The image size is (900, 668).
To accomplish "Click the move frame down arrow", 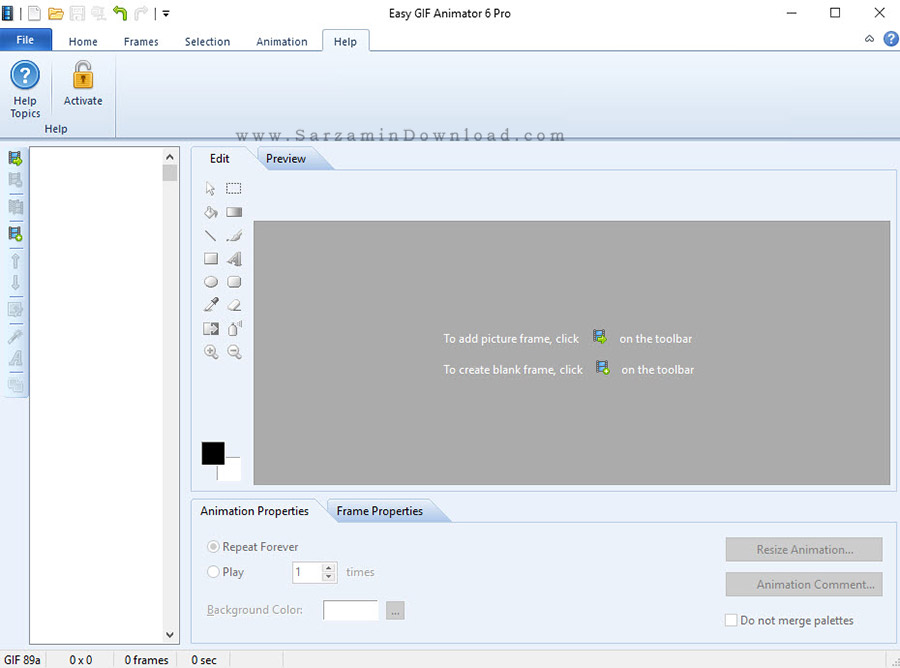I will 15,282.
